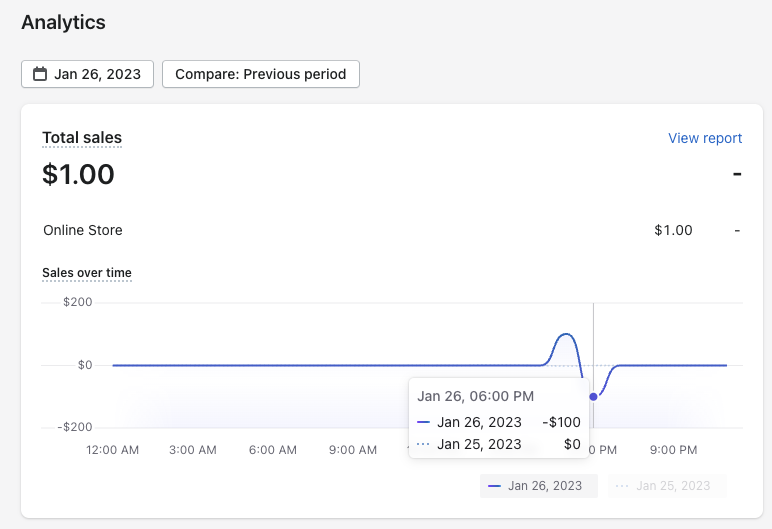Open the View report link
Screen dimensions: 772x529
pos(705,138)
